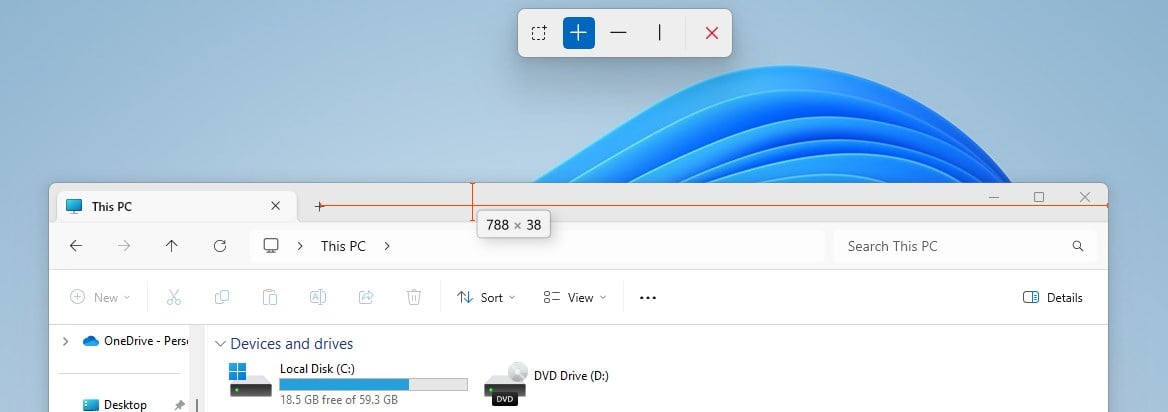This screenshot has height=412, width=1168.
Task: Click Devices and drives heading
Action: pos(292,343)
